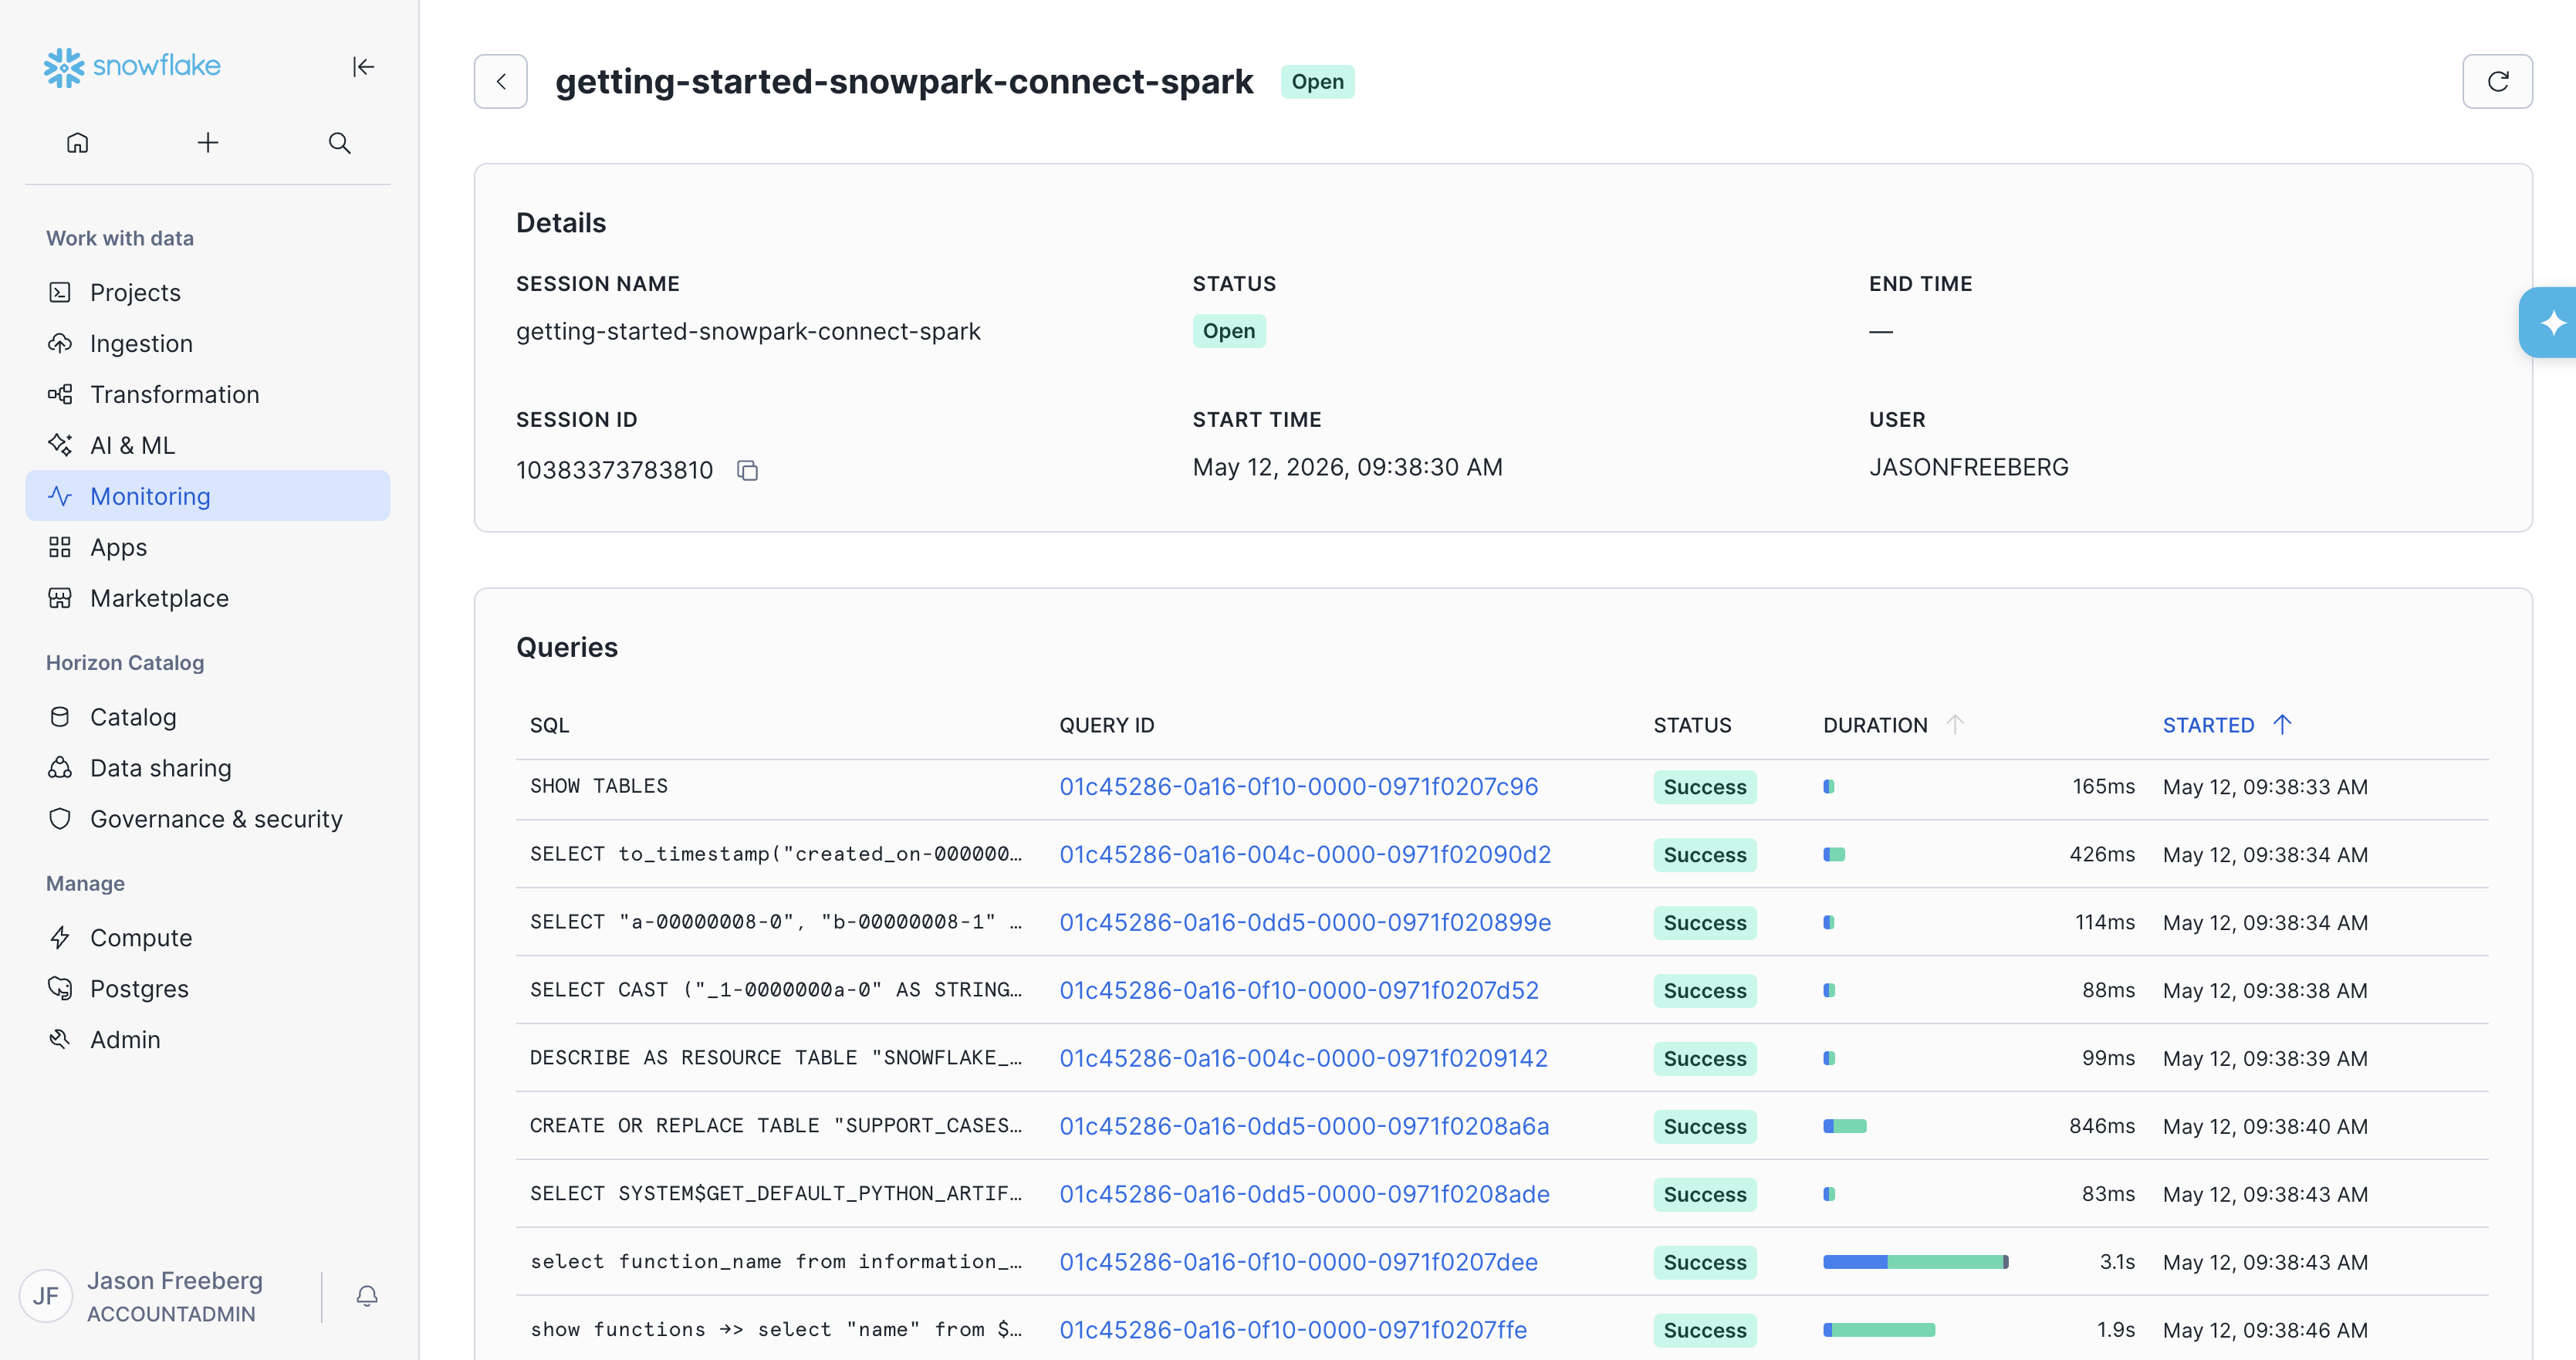Collapse the sidebar navigation

click(x=363, y=67)
